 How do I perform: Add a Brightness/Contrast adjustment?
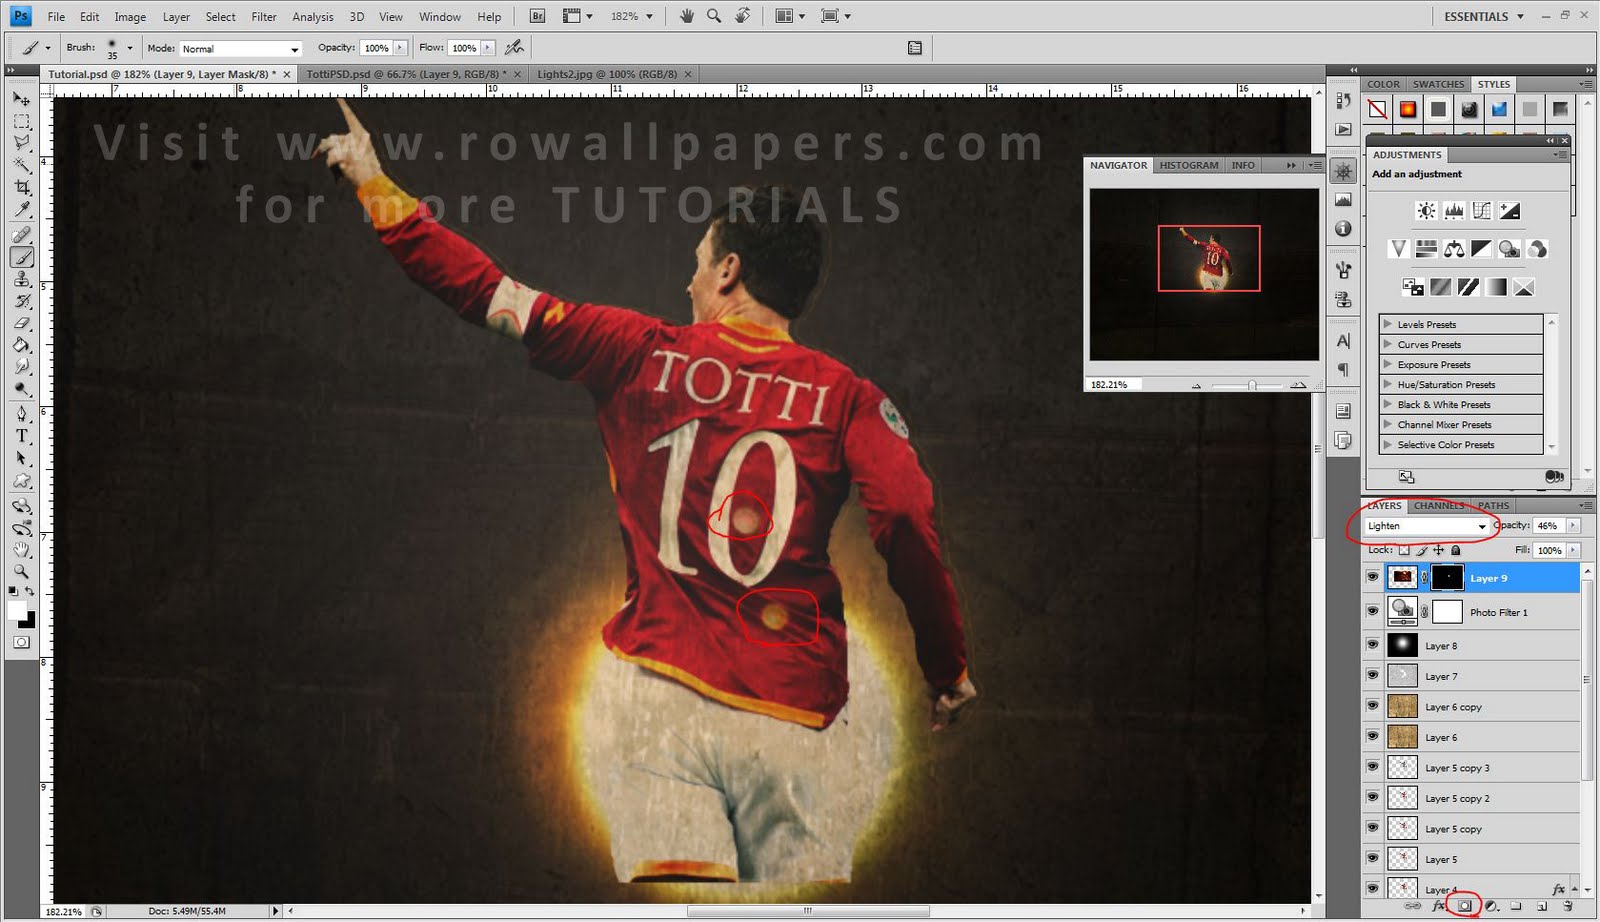click(1426, 210)
